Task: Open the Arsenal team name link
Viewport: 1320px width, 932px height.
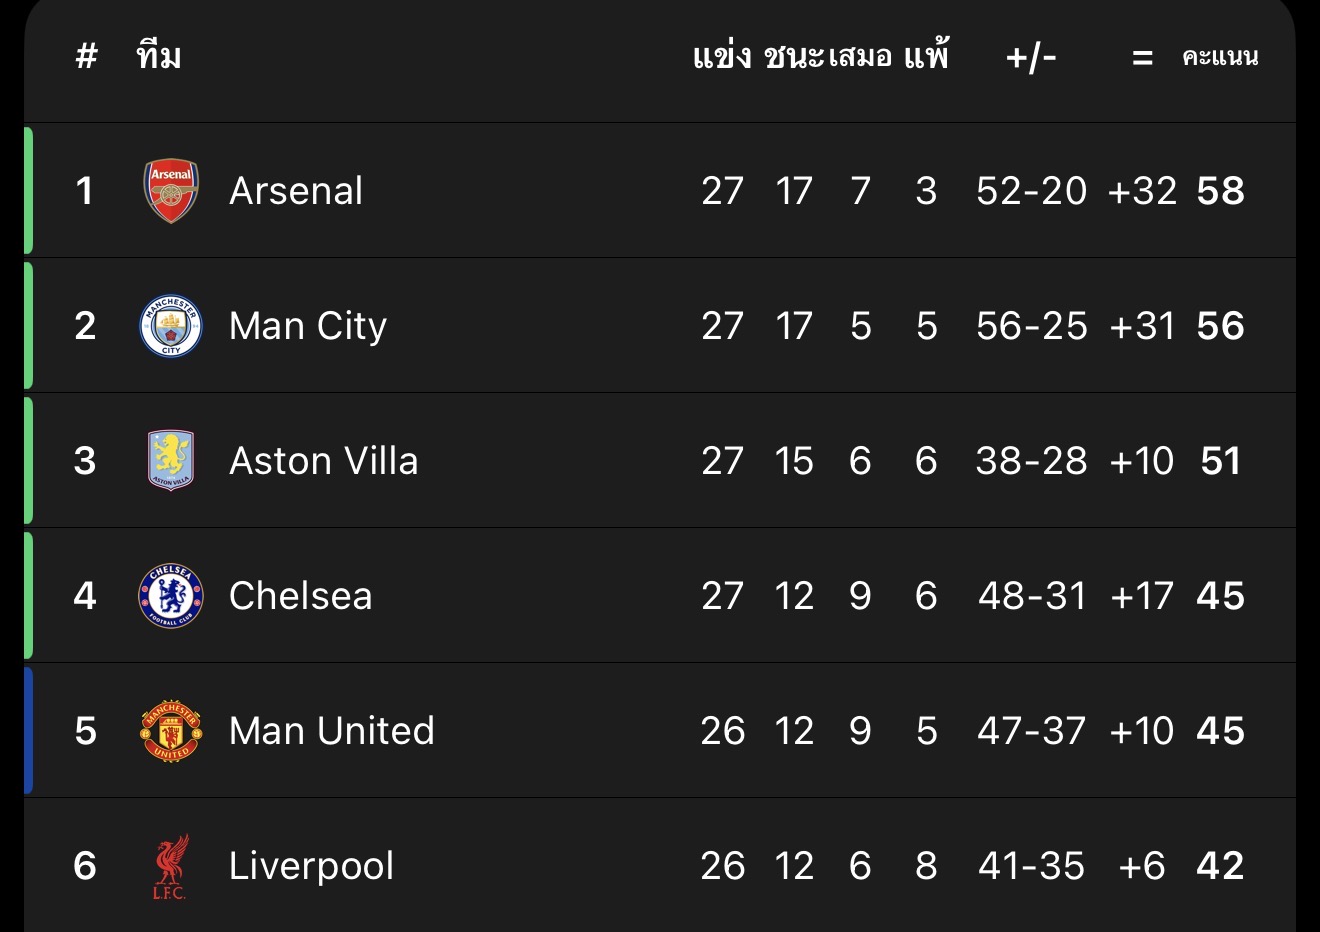Action: tap(296, 191)
